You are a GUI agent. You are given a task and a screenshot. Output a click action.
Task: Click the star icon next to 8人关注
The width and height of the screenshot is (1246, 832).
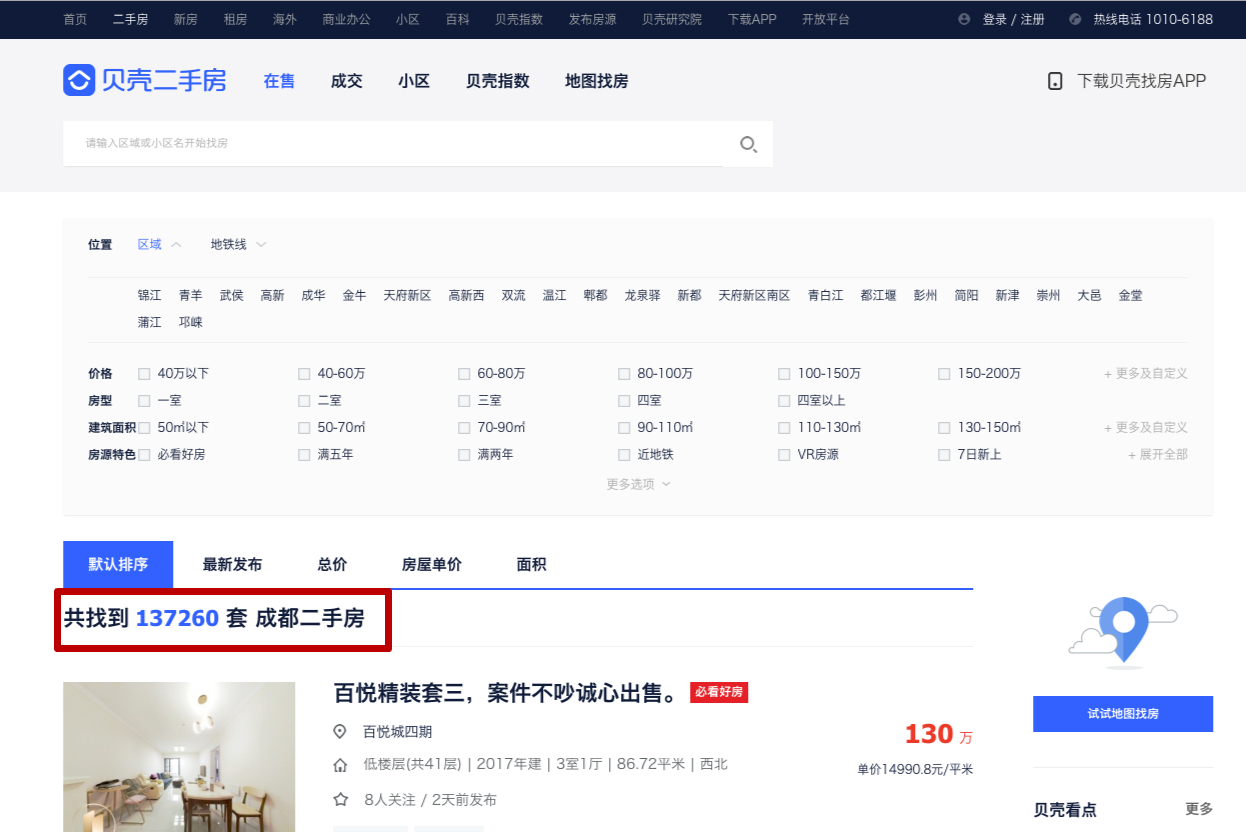click(x=340, y=799)
